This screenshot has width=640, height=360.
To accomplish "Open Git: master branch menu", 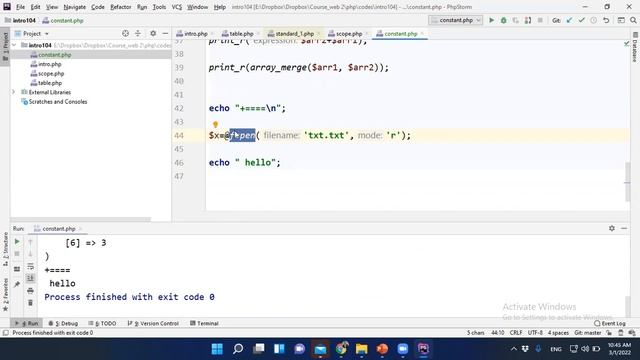I will pyautogui.click(x=587, y=333).
